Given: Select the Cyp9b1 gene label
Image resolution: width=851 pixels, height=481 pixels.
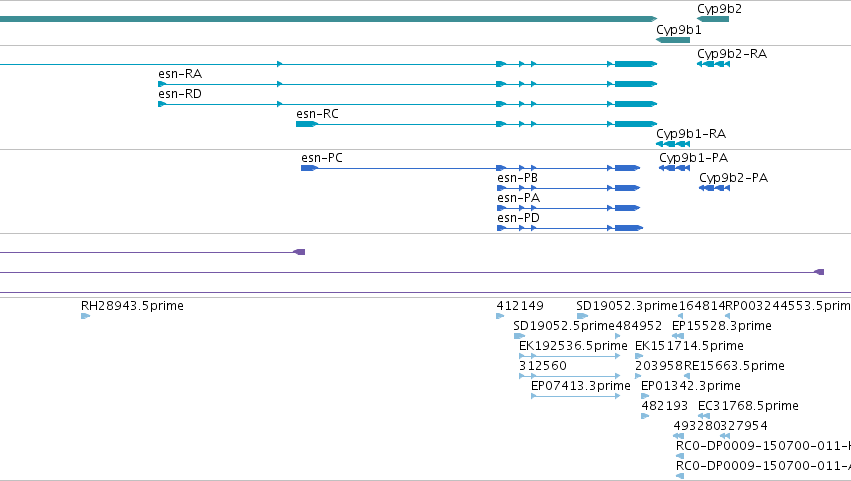Looking at the screenshot, I should coord(678,30).
